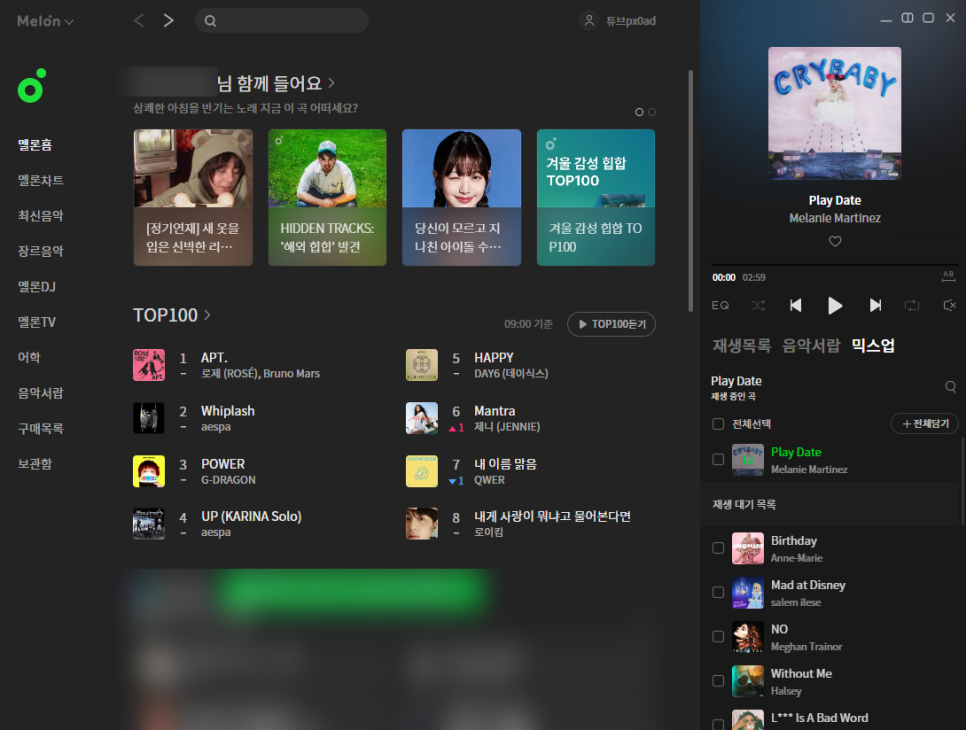
Task: Open 장르음악 in the sidebar
Action: click(41, 251)
